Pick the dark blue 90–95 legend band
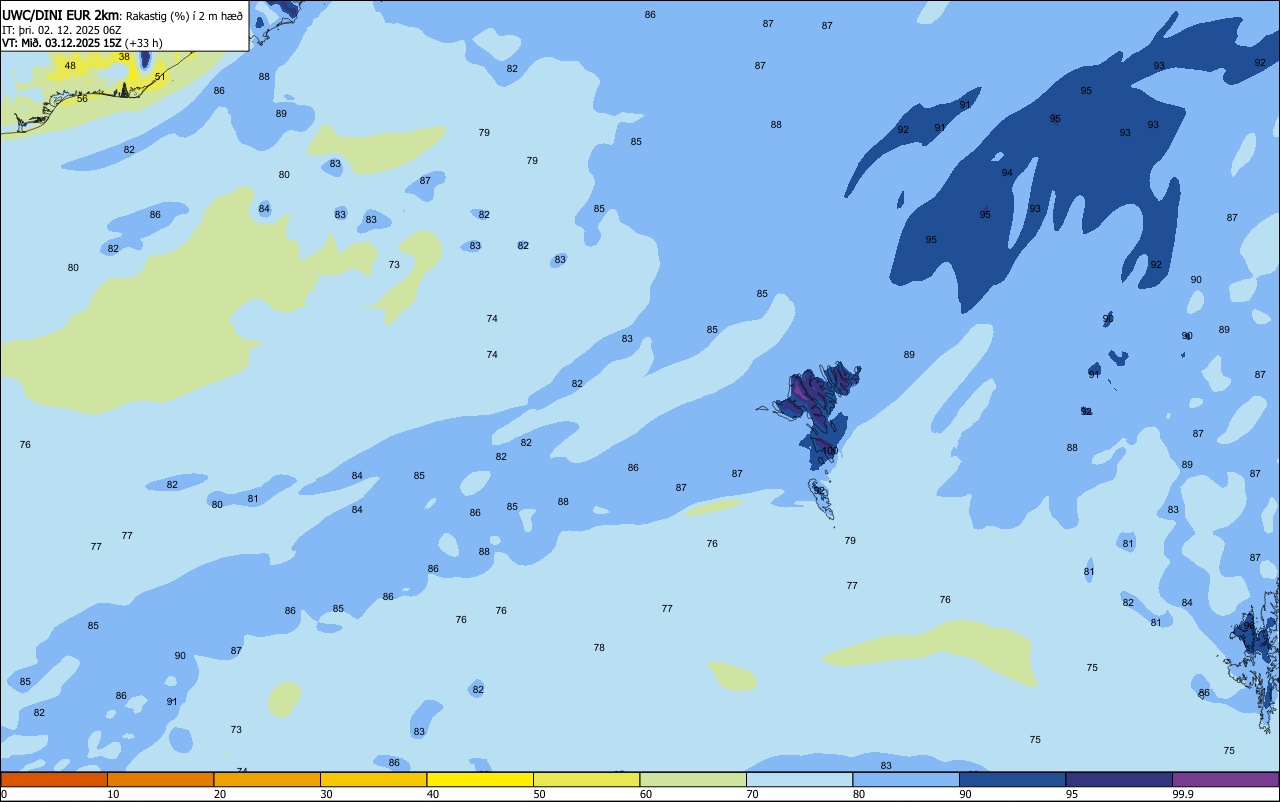The width and height of the screenshot is (1280, 802). [x=1012, y=779]
